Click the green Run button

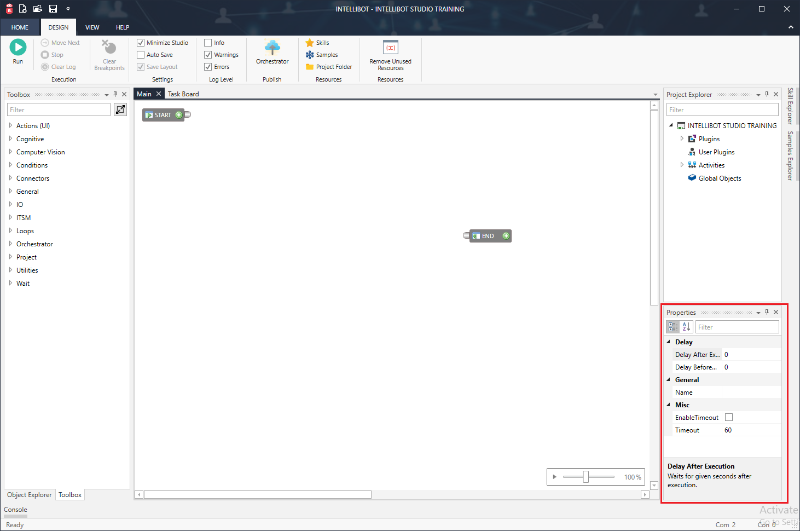click(18, 48)
